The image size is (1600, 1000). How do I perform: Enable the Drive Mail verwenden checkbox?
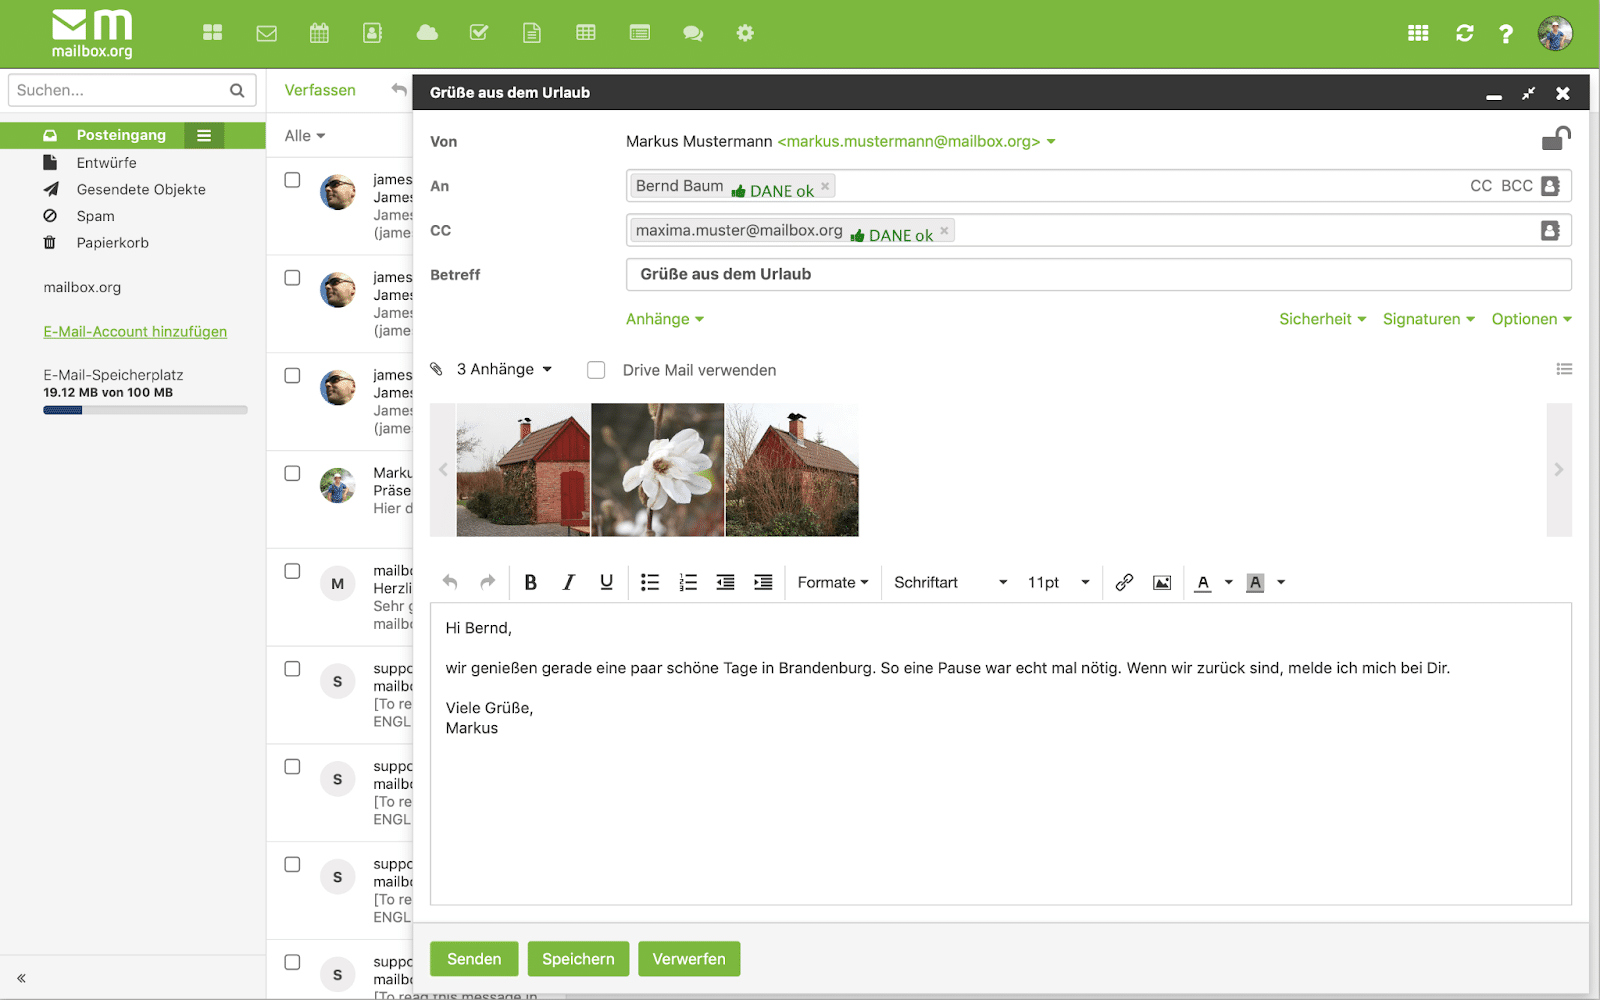[x=596, y=369]
